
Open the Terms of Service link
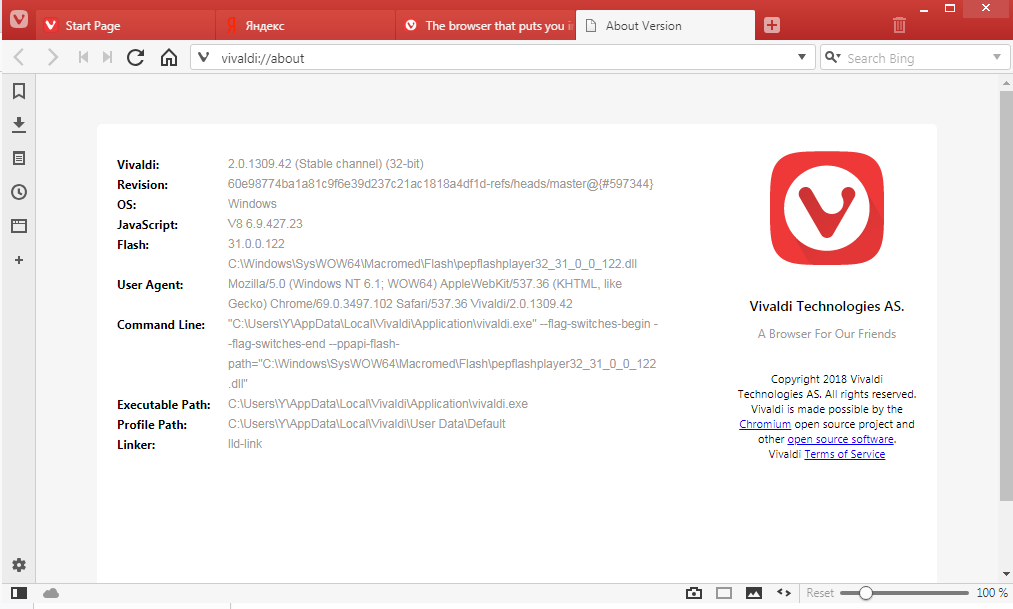click(x=844, y=454)
